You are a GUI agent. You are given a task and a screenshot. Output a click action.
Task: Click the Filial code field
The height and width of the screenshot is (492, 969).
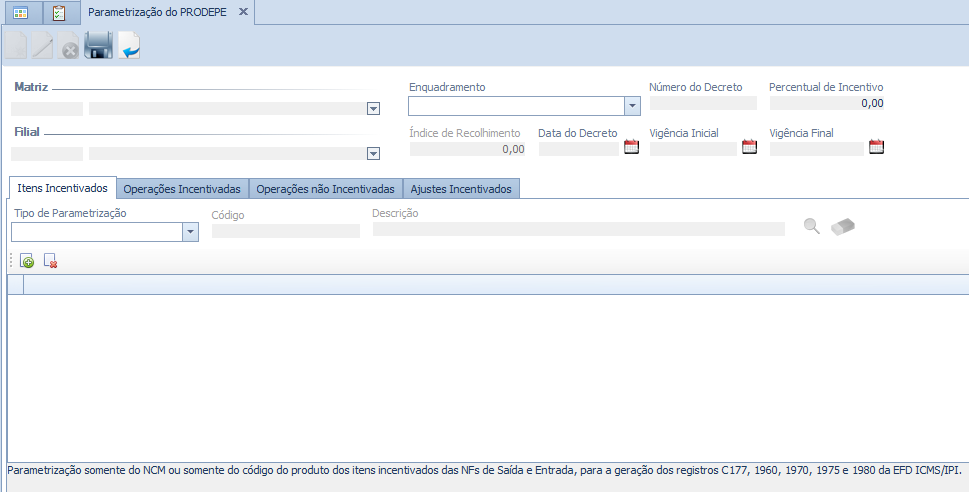coord(47,154)
